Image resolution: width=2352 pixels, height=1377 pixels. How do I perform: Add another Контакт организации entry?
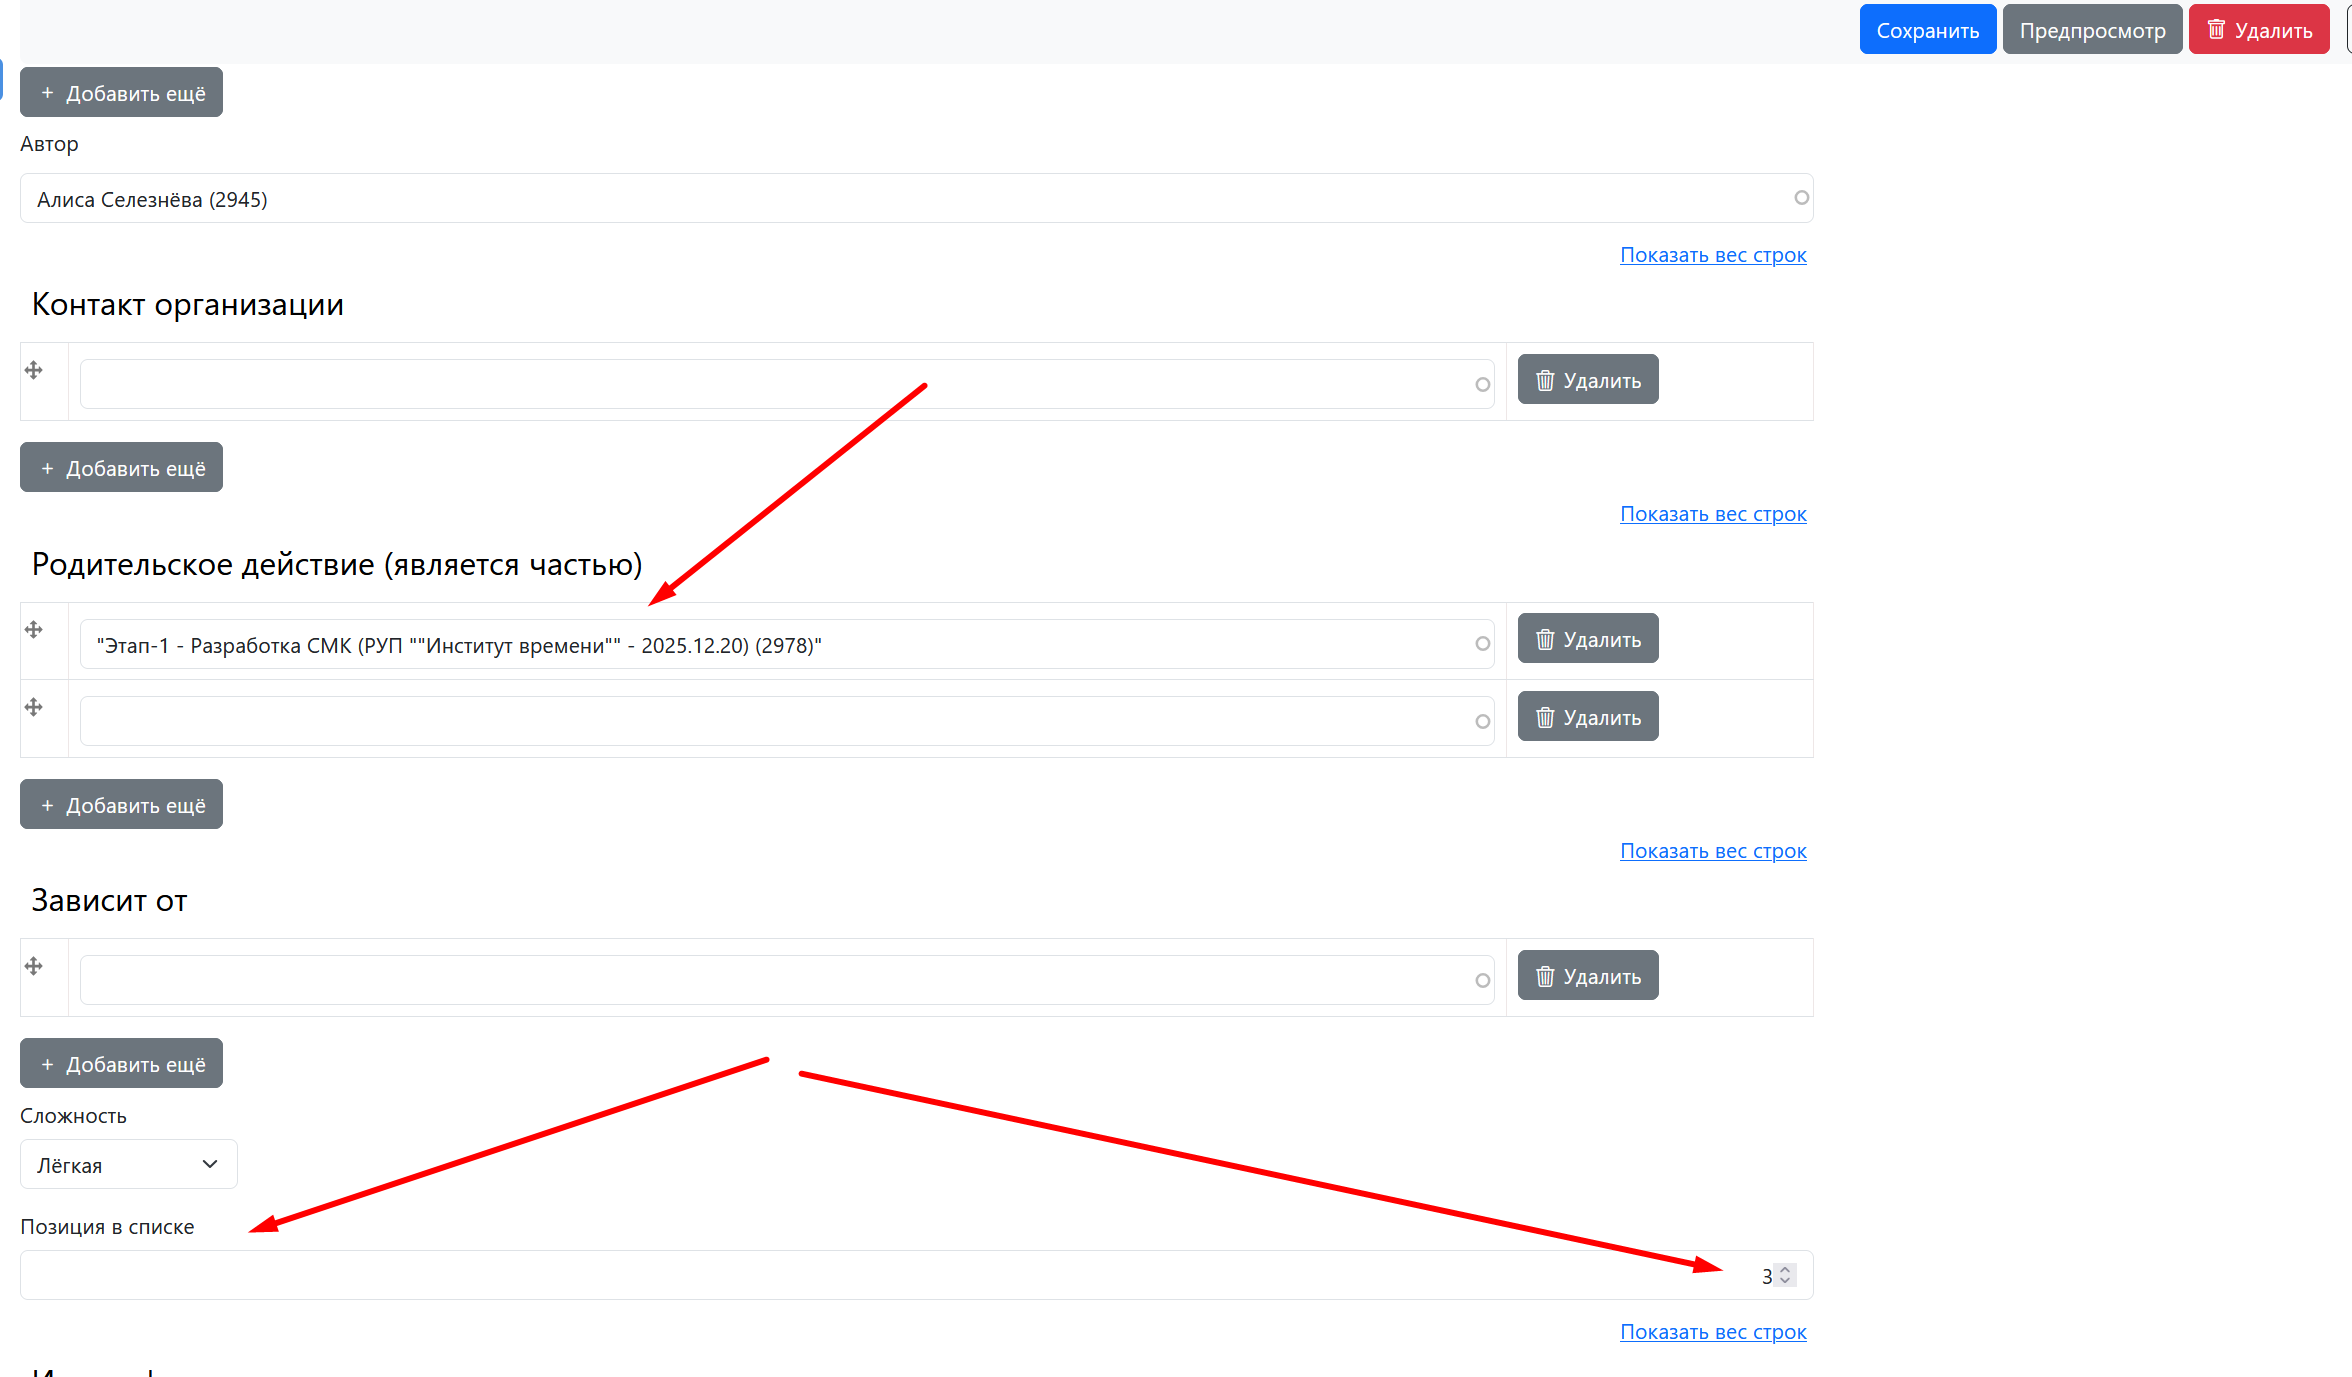point(121,468)
